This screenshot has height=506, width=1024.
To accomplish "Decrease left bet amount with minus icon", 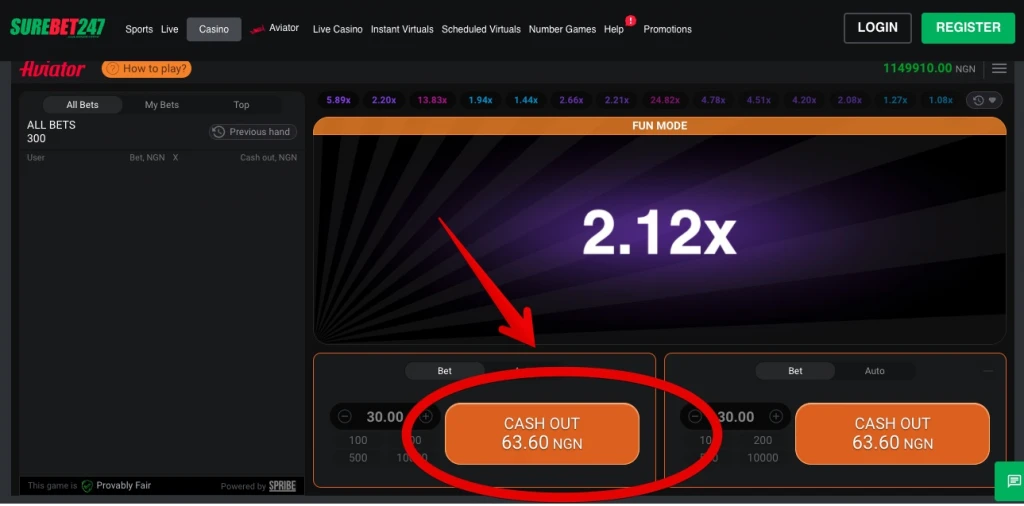I will coord(345,417).
